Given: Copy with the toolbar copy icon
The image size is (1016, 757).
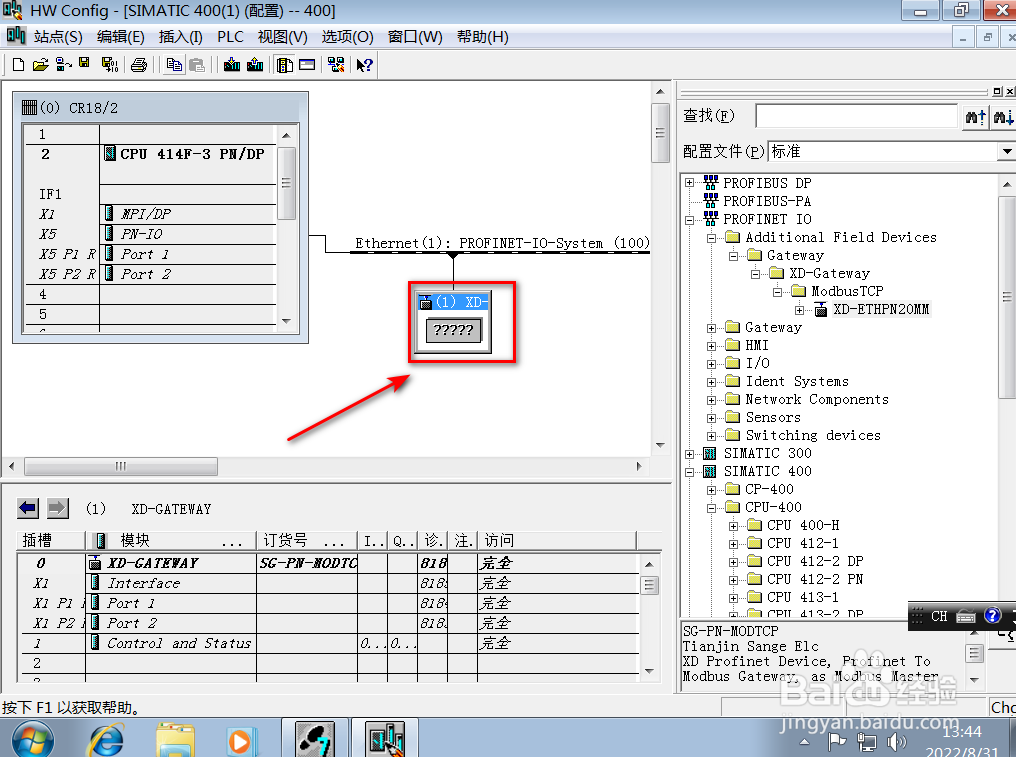Looking at the screenshot, I should tap(174, 65).
